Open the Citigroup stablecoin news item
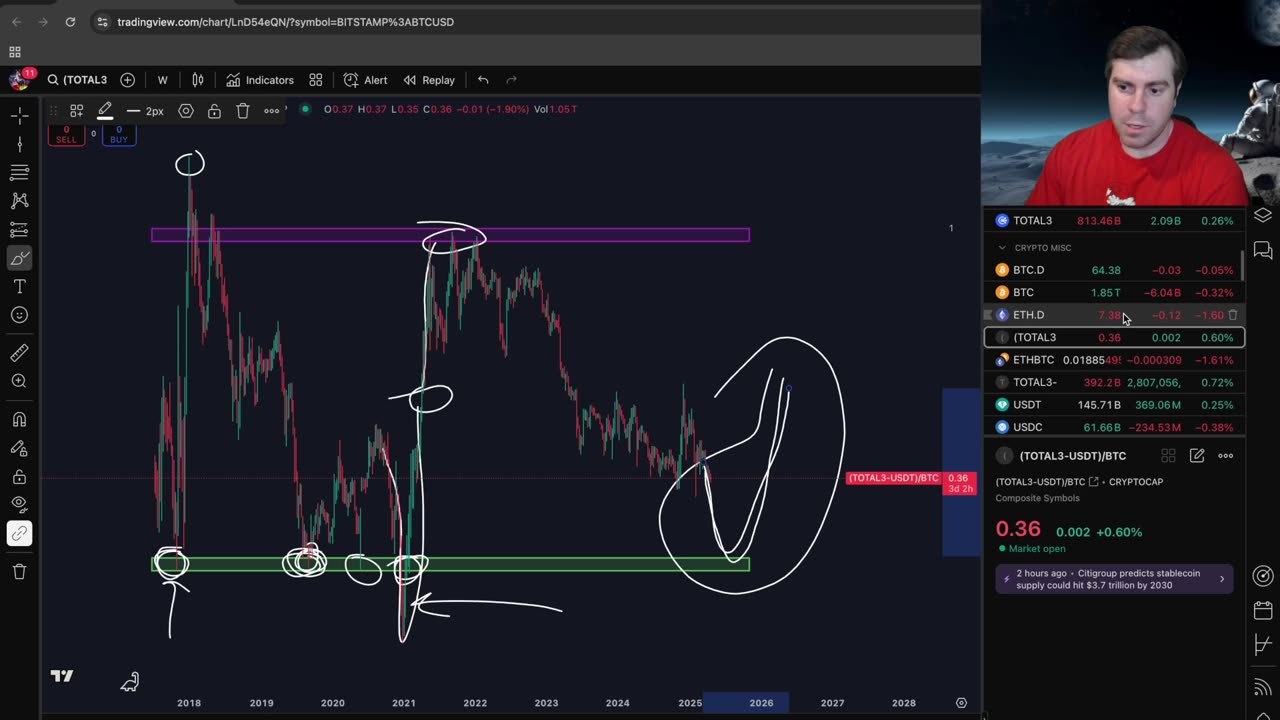1280x720 pixels. (1114, 579)
